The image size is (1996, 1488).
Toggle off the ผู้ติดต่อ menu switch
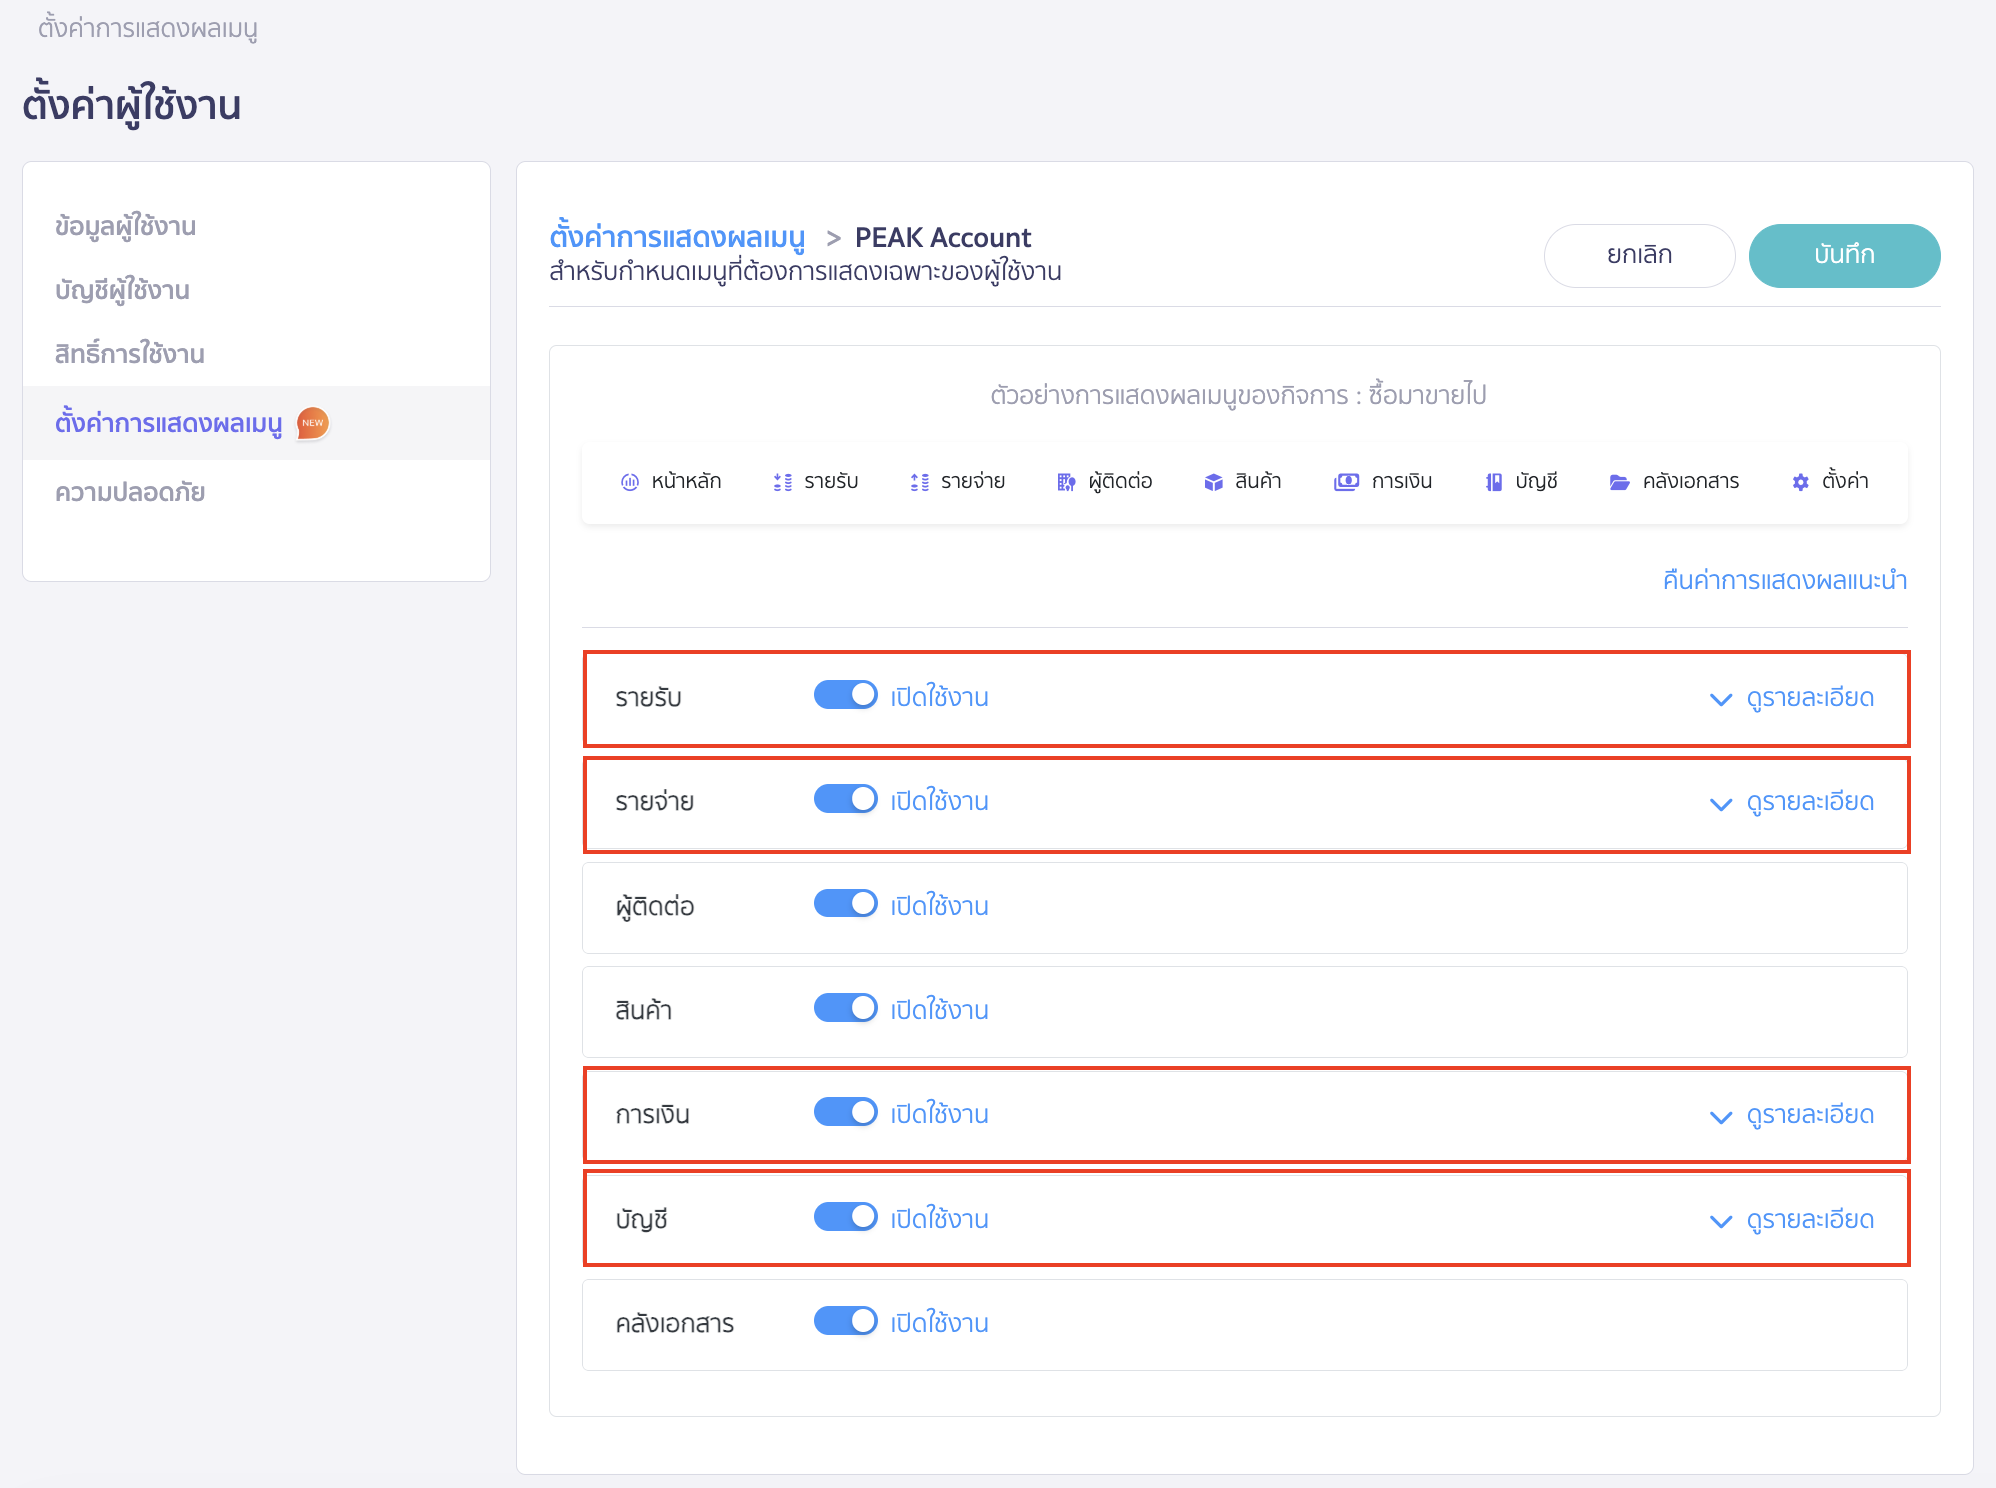845,904
